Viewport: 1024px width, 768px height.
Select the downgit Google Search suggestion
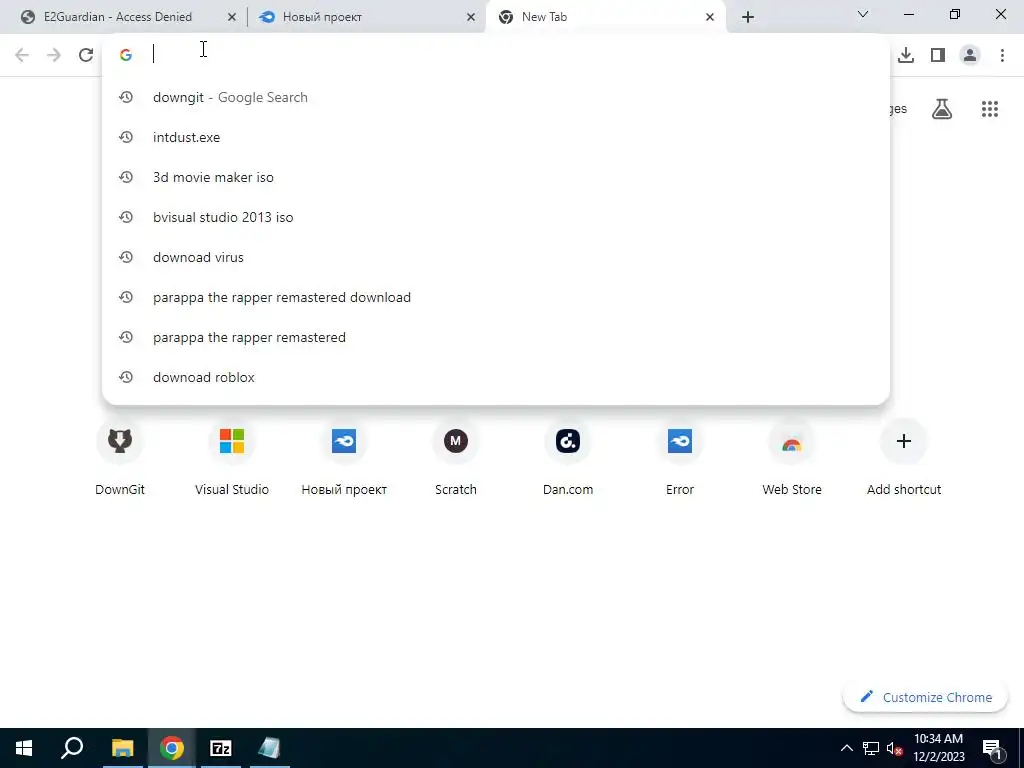496,97
